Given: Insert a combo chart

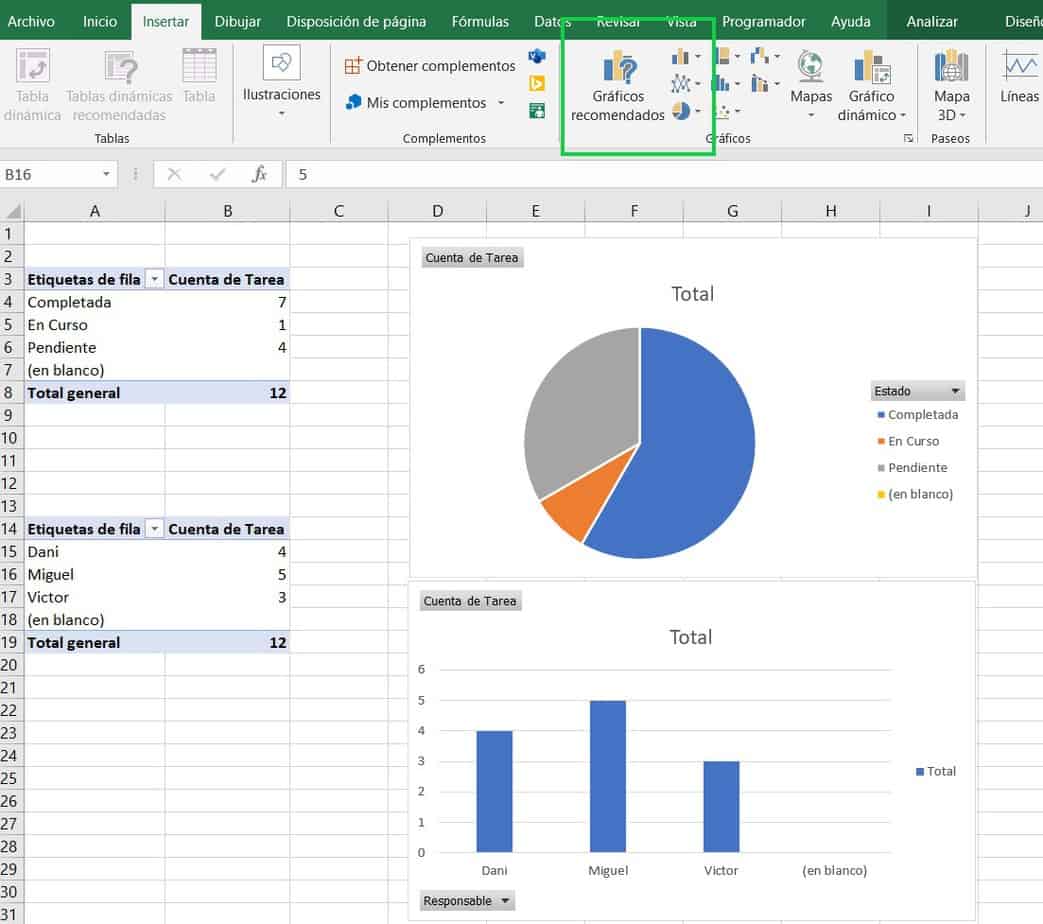Looking at the screenshot, I should [x=765, y=84].
